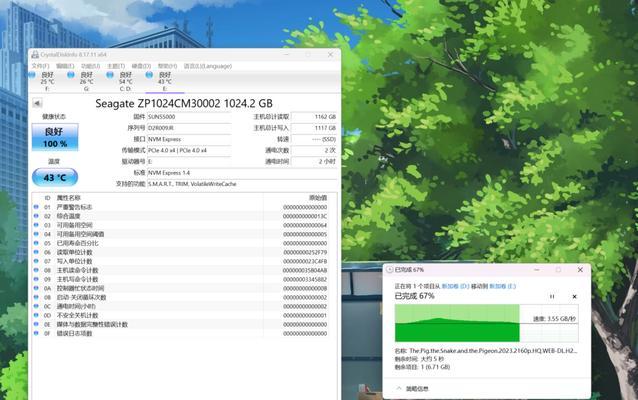Click the status dot on row 09 主机写命令计数
638x400 pixels.
click(36, 279)
